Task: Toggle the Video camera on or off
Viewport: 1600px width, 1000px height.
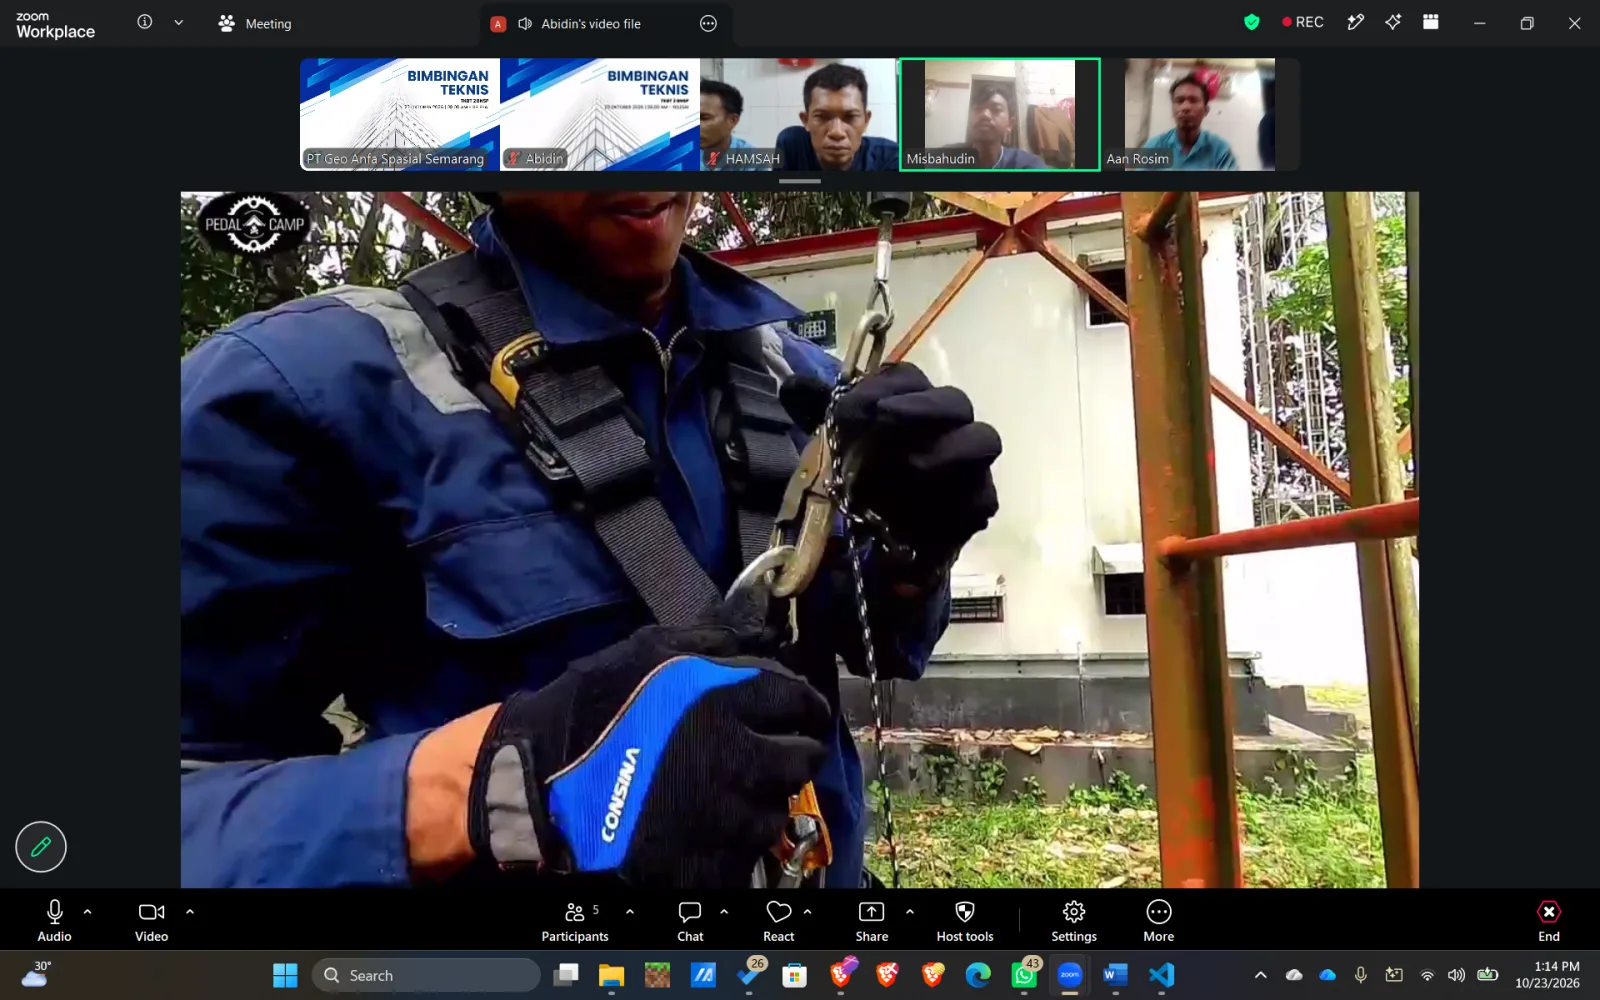Action: point(151,921)
